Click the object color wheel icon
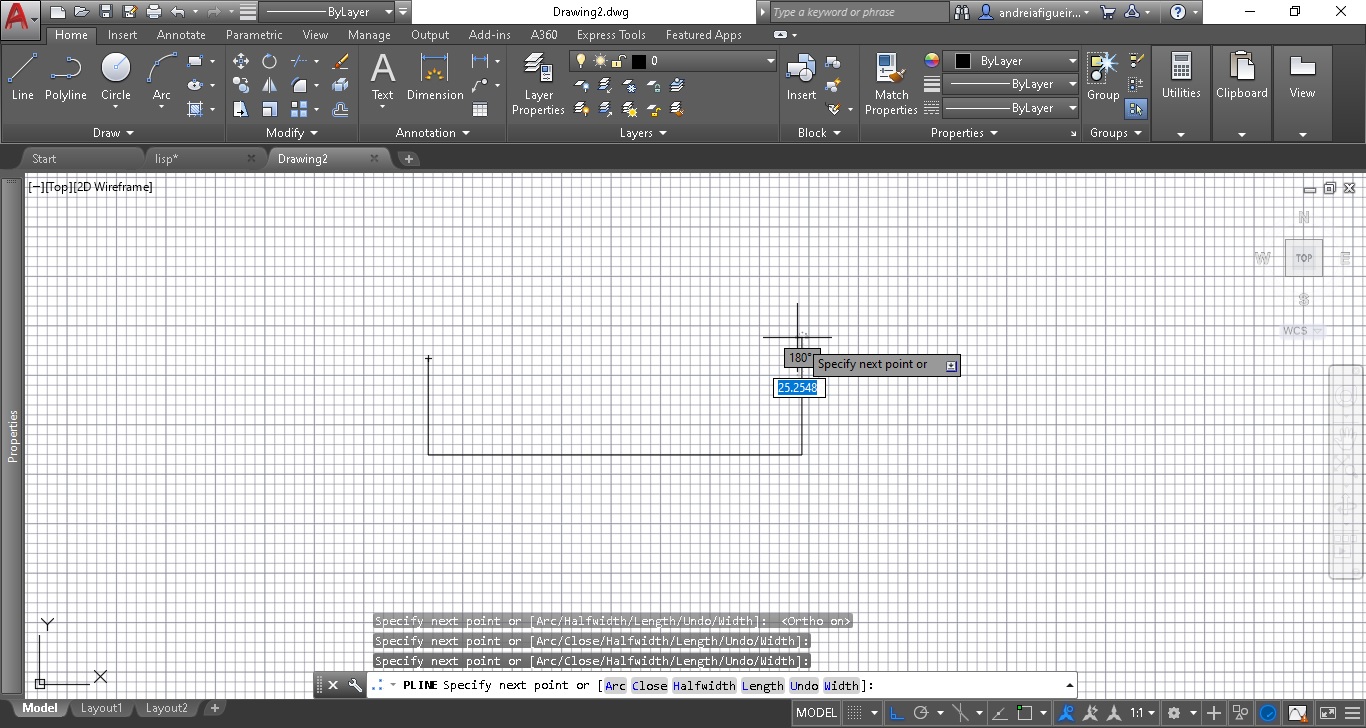The image size is (1366, 728). [932, 61]
